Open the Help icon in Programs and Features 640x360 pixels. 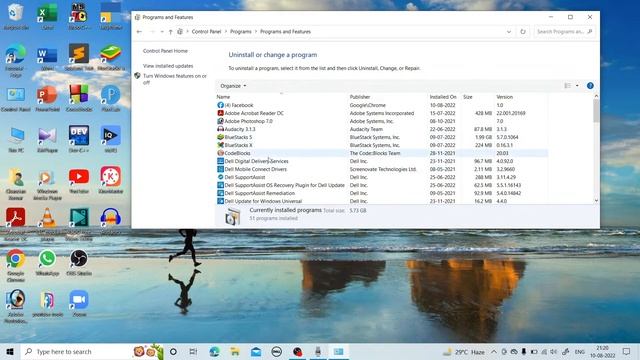tap(590, 86)
